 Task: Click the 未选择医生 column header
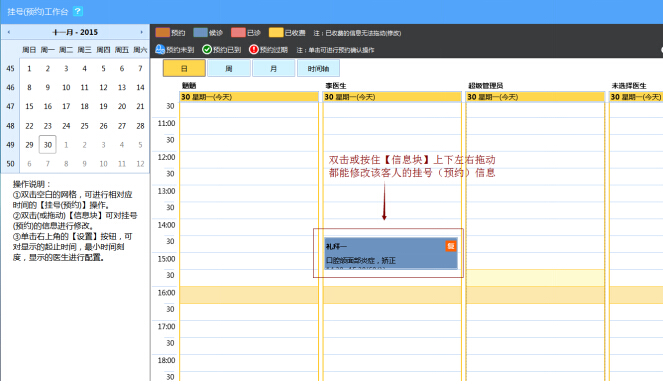pyautogui.click(x=629, y=85)
